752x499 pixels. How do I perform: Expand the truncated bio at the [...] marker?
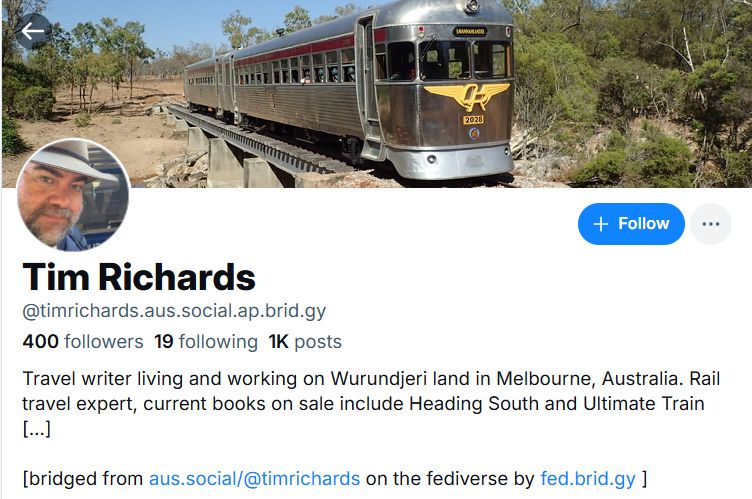tap(36, 428)
